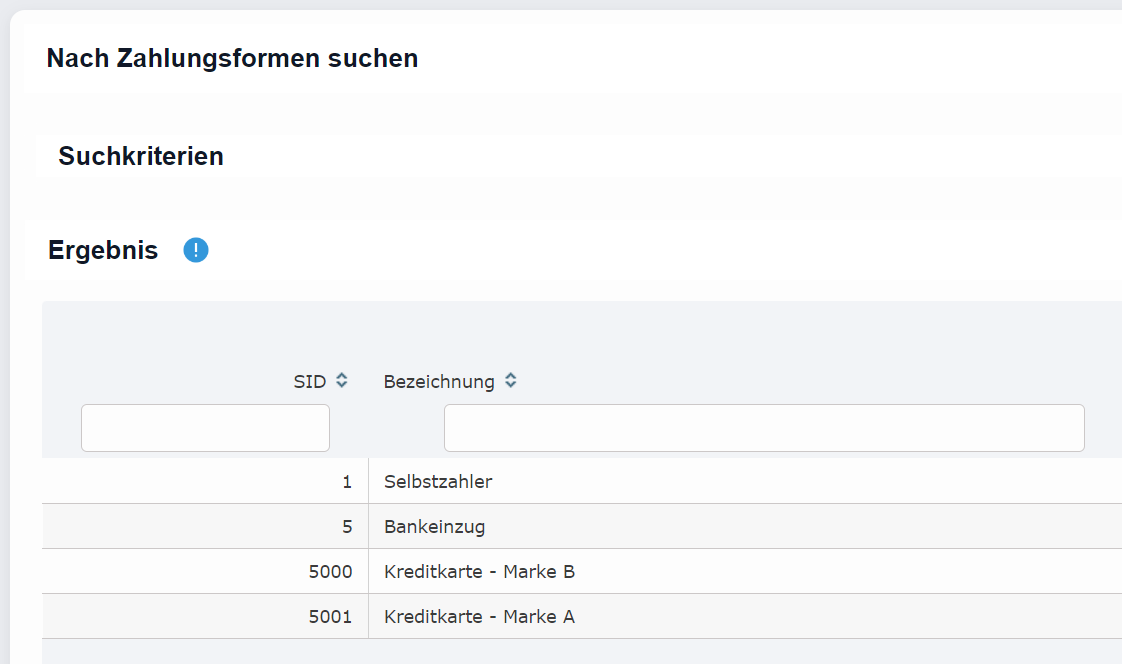Click inside the Bezeichnung filter field

(x=763, y=427)
